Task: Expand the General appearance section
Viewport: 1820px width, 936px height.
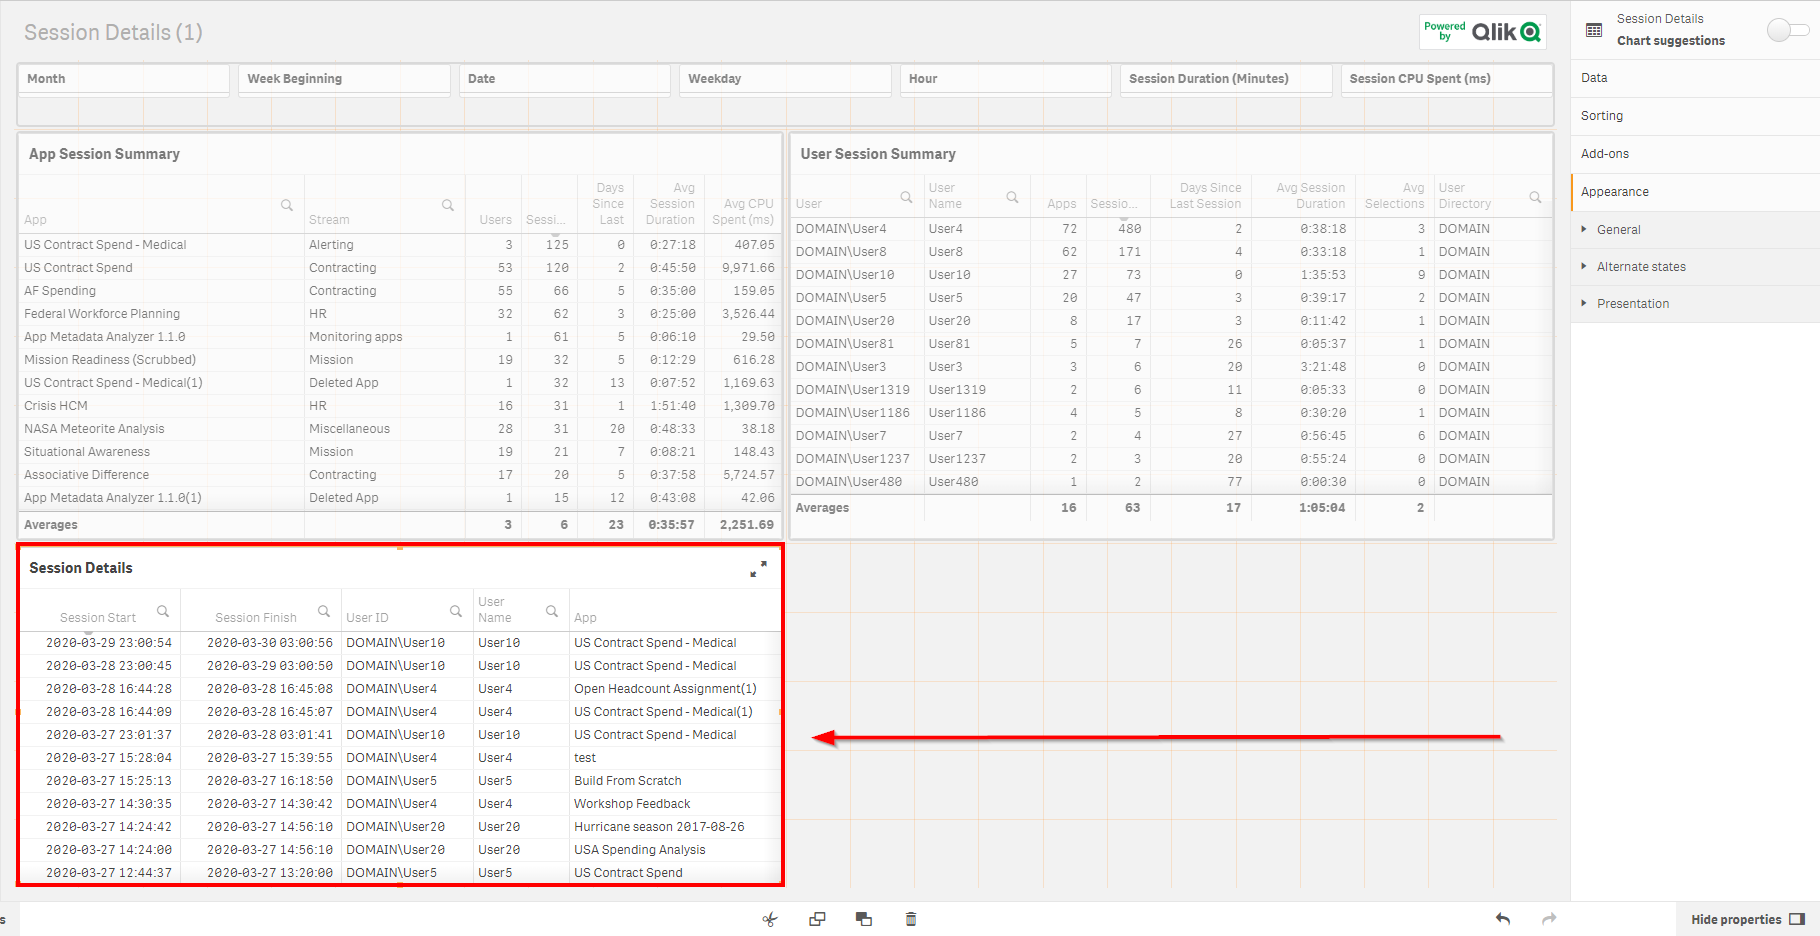Action: tap(1618, 230)
